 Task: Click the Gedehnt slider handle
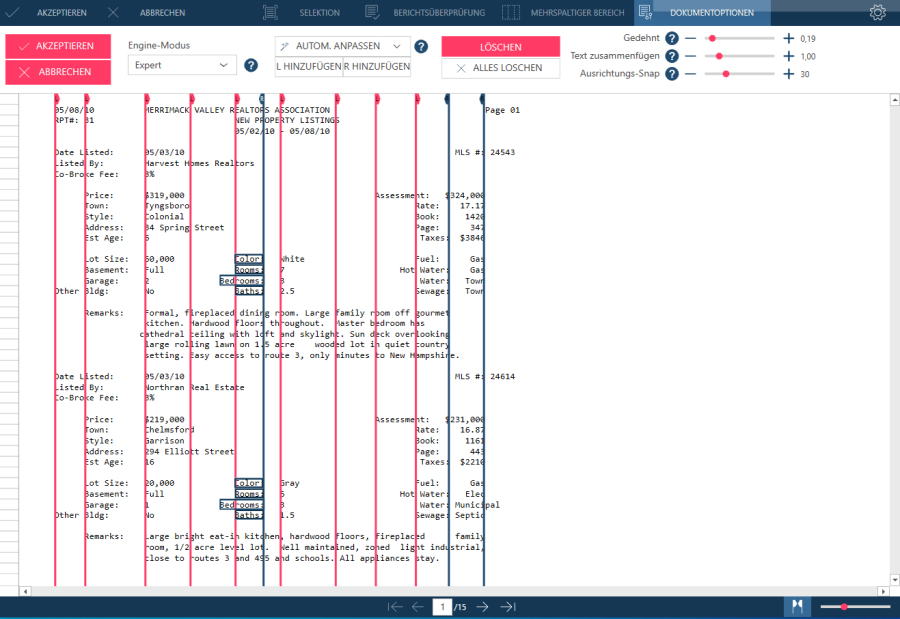[x=712, y=38]
